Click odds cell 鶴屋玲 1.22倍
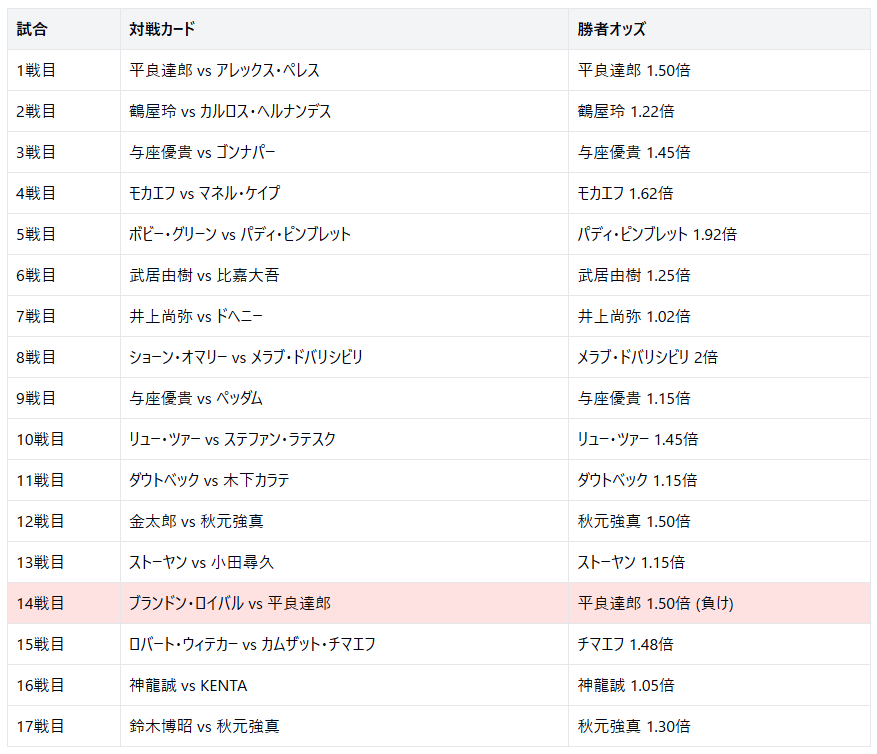 pos(633,111)
